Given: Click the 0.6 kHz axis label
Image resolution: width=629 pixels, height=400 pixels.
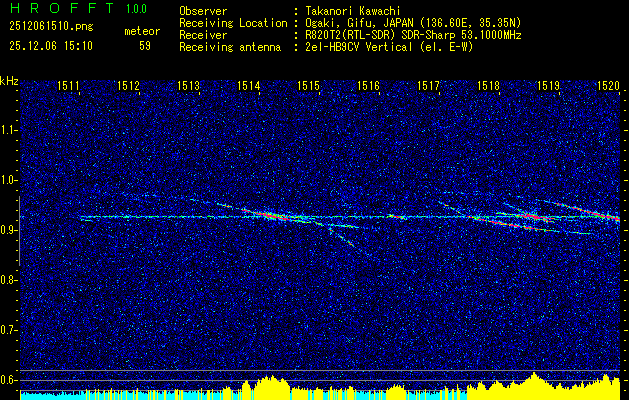Looking at the screenshot, I should click(x=7, y=380).
